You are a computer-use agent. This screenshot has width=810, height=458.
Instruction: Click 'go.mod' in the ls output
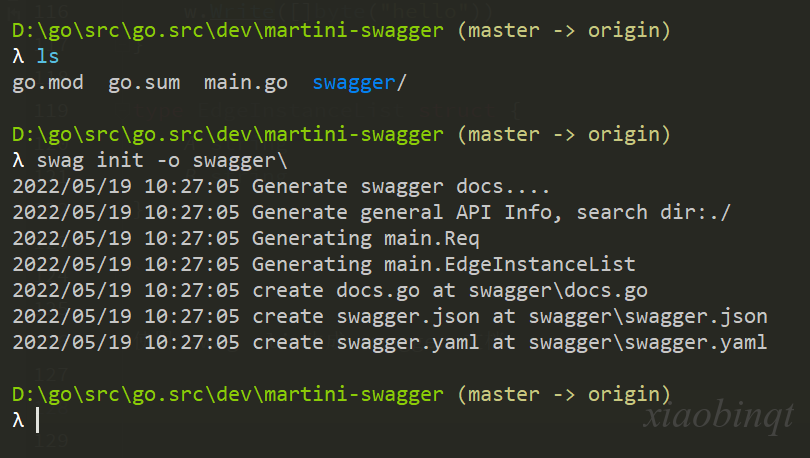(x=48, y=83)
